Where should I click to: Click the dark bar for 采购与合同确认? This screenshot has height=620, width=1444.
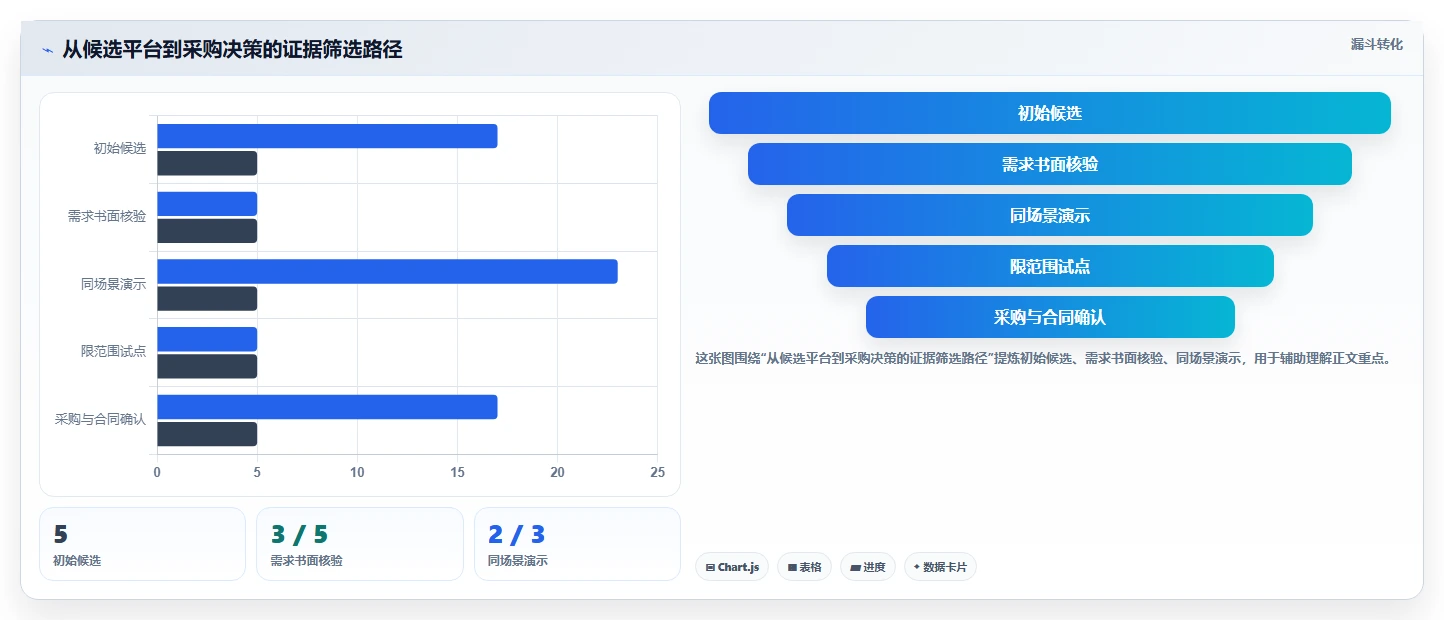point(207,434)
